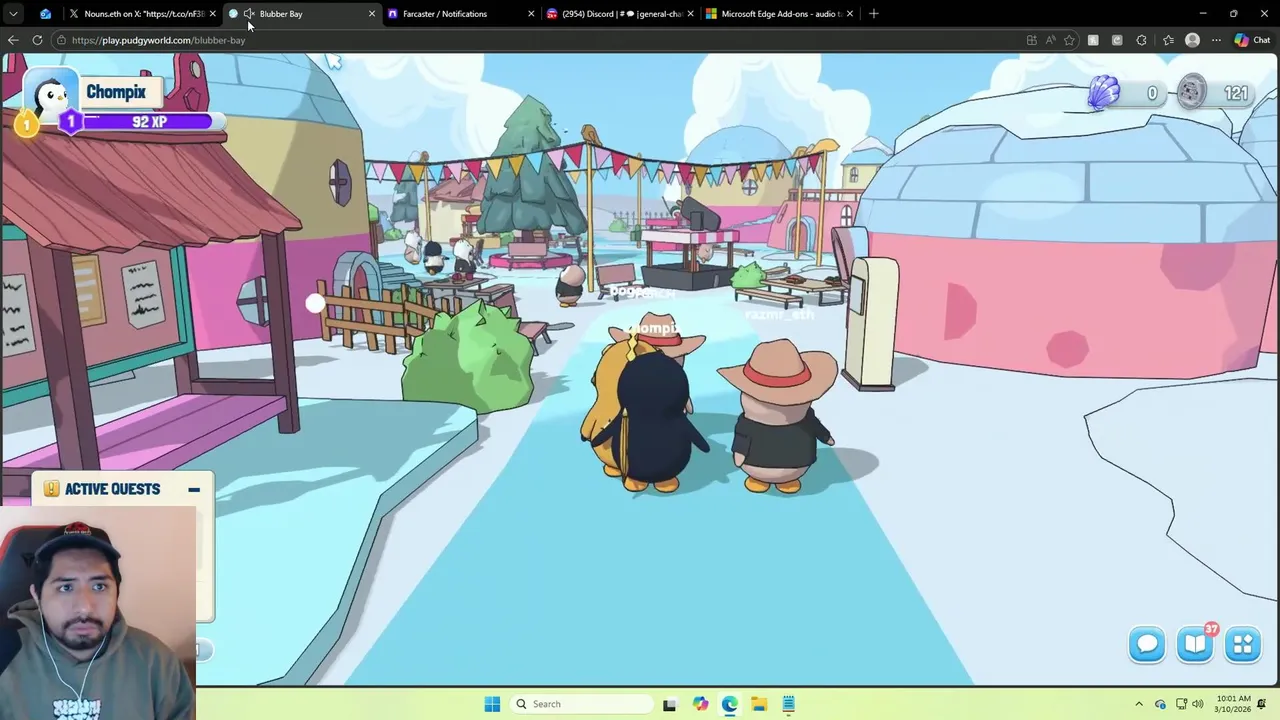Switch to Microsoft Edge Add-ons tab
Viewport: 1280px width, 720px height.
tap(778, 14)
